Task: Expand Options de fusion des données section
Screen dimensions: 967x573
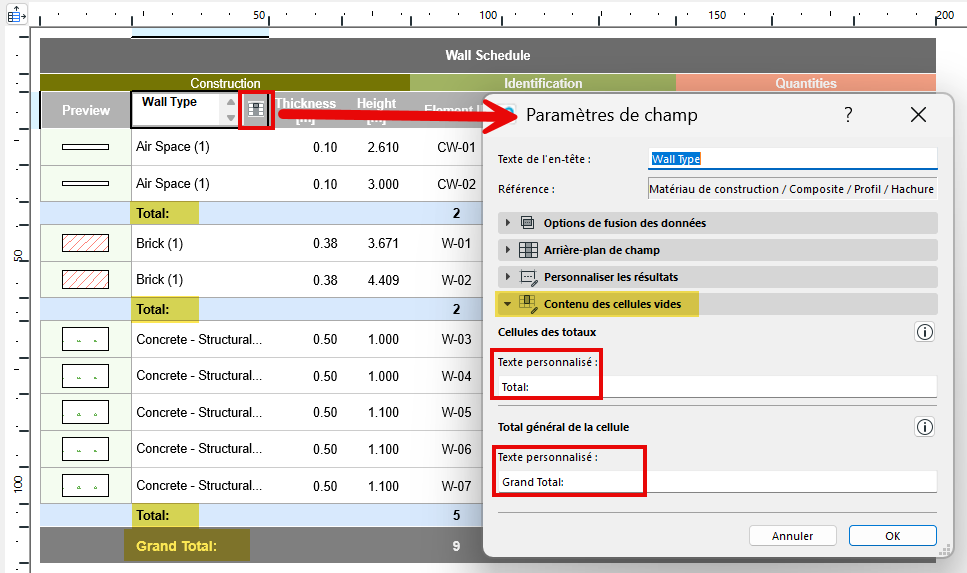Action: point(508,223)
